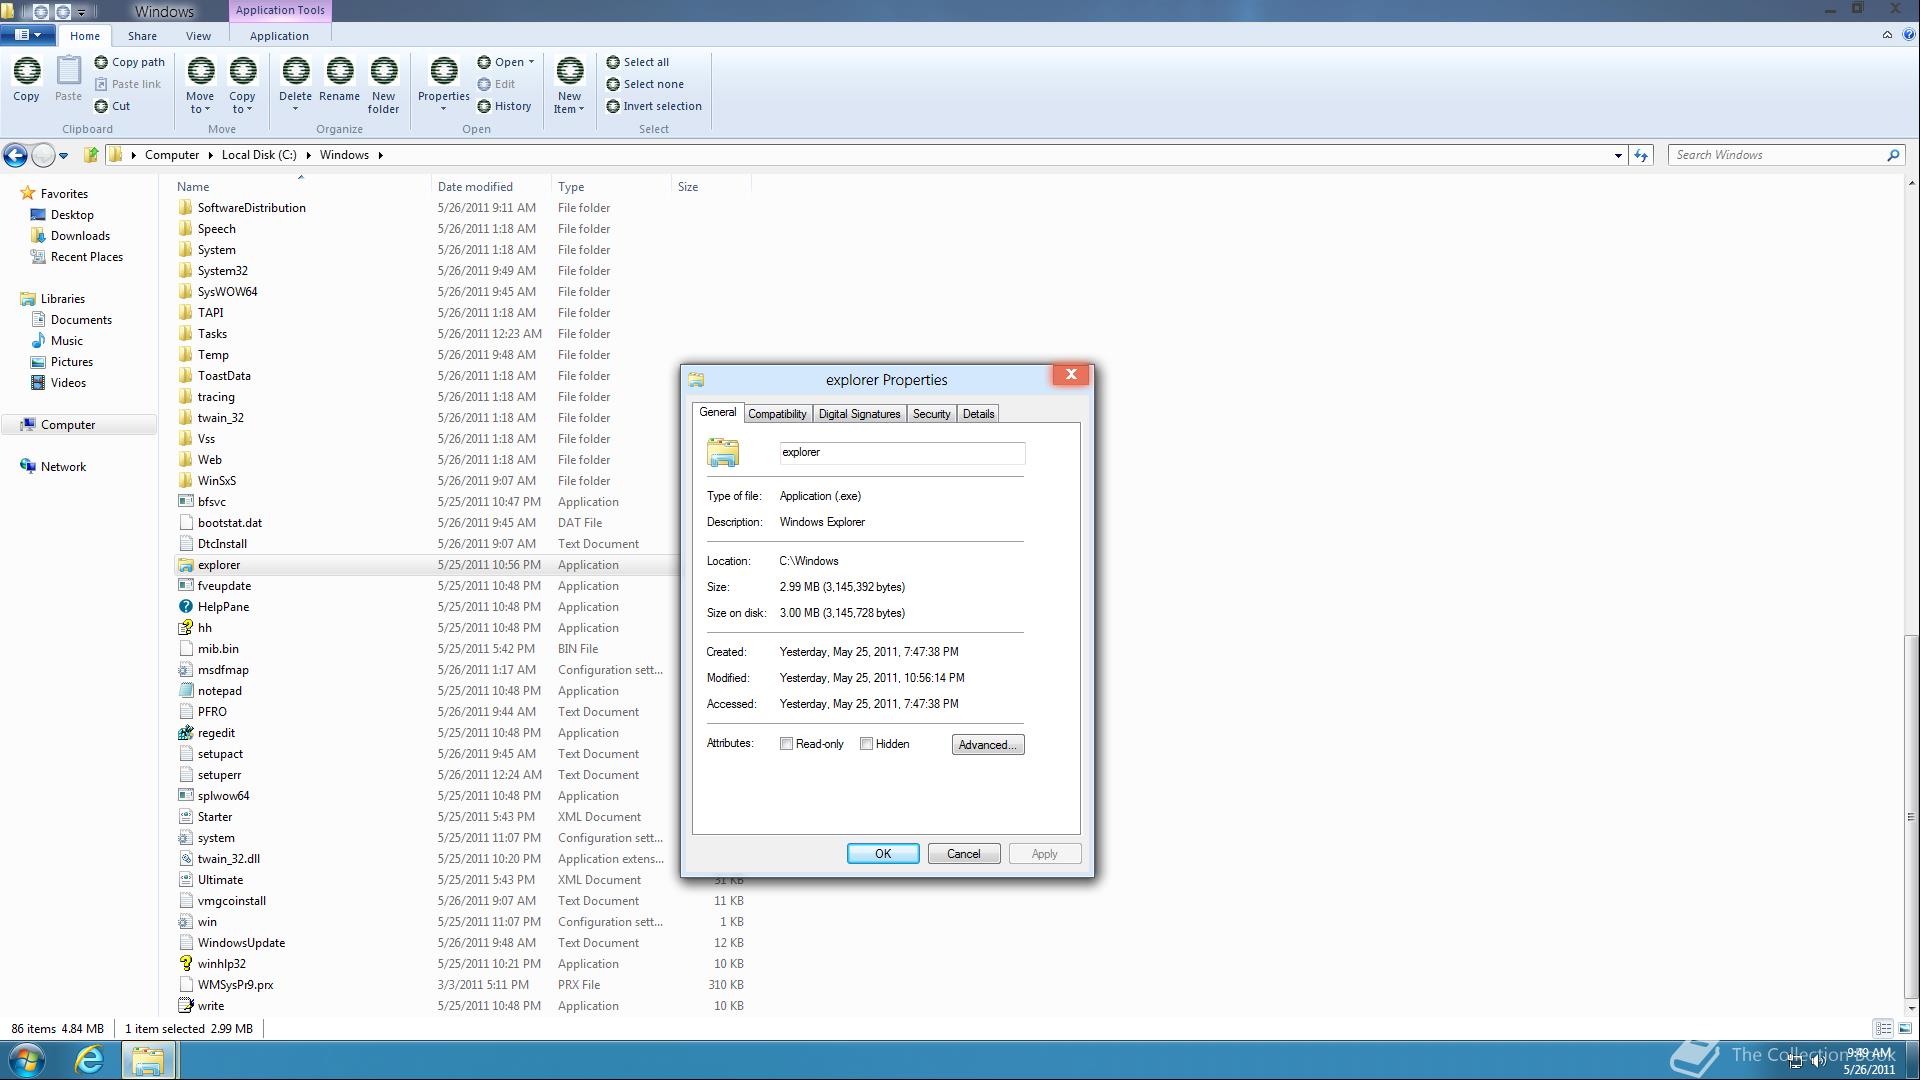Click the Up one level folder icon
1920x1080 pixels.
pos(90,155)
